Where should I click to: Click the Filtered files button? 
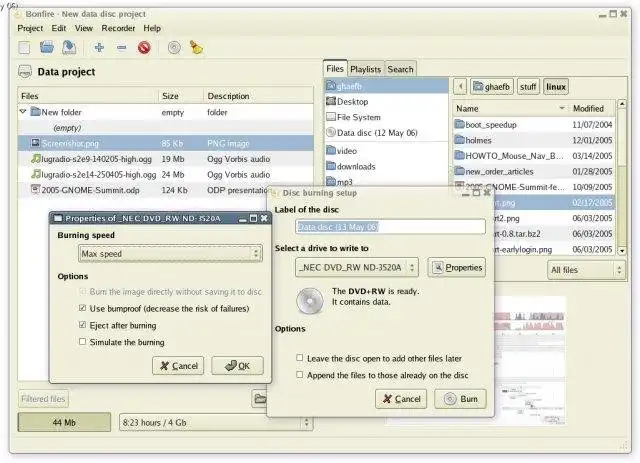point(43,398)
